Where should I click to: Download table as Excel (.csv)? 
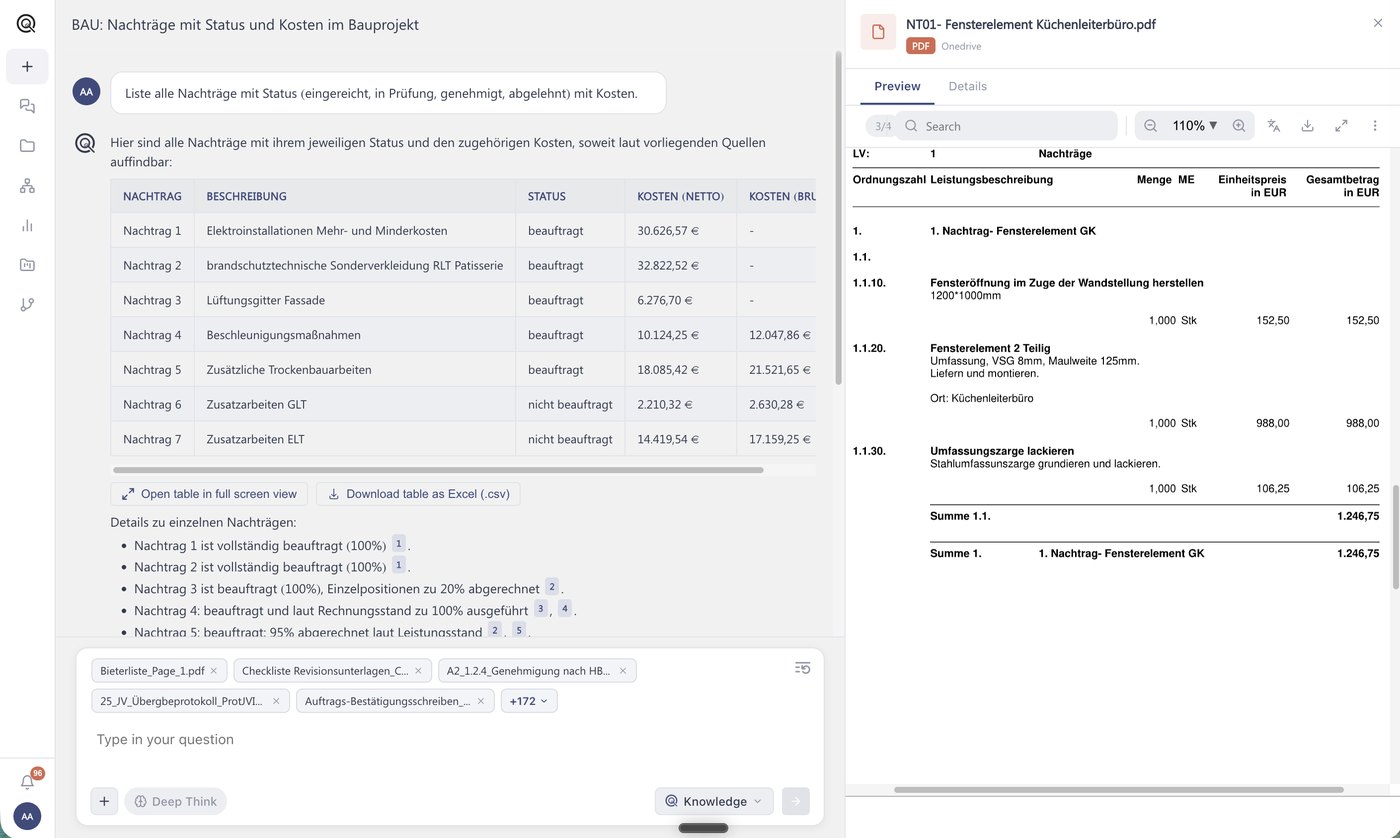click(x=418, y=494)
